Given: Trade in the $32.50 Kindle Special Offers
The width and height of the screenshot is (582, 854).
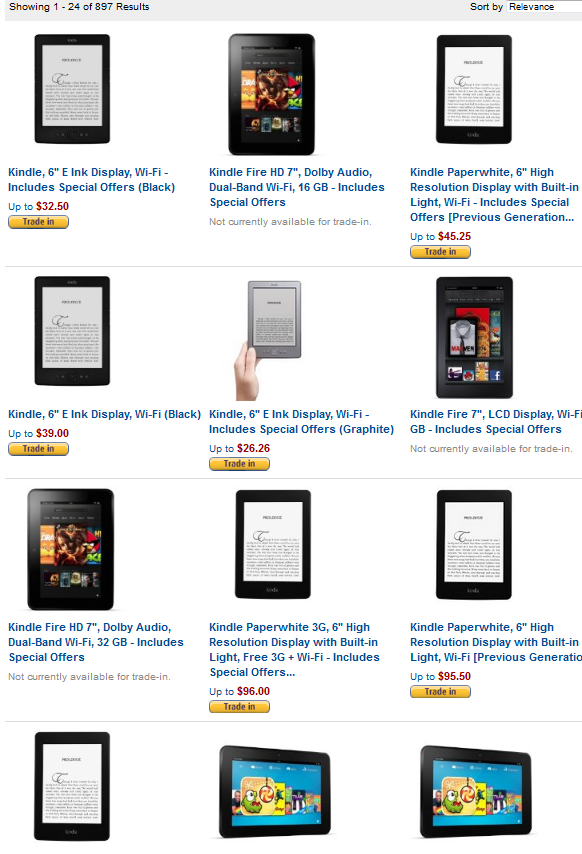Looking at the screenshot, I should pos(38,222).
